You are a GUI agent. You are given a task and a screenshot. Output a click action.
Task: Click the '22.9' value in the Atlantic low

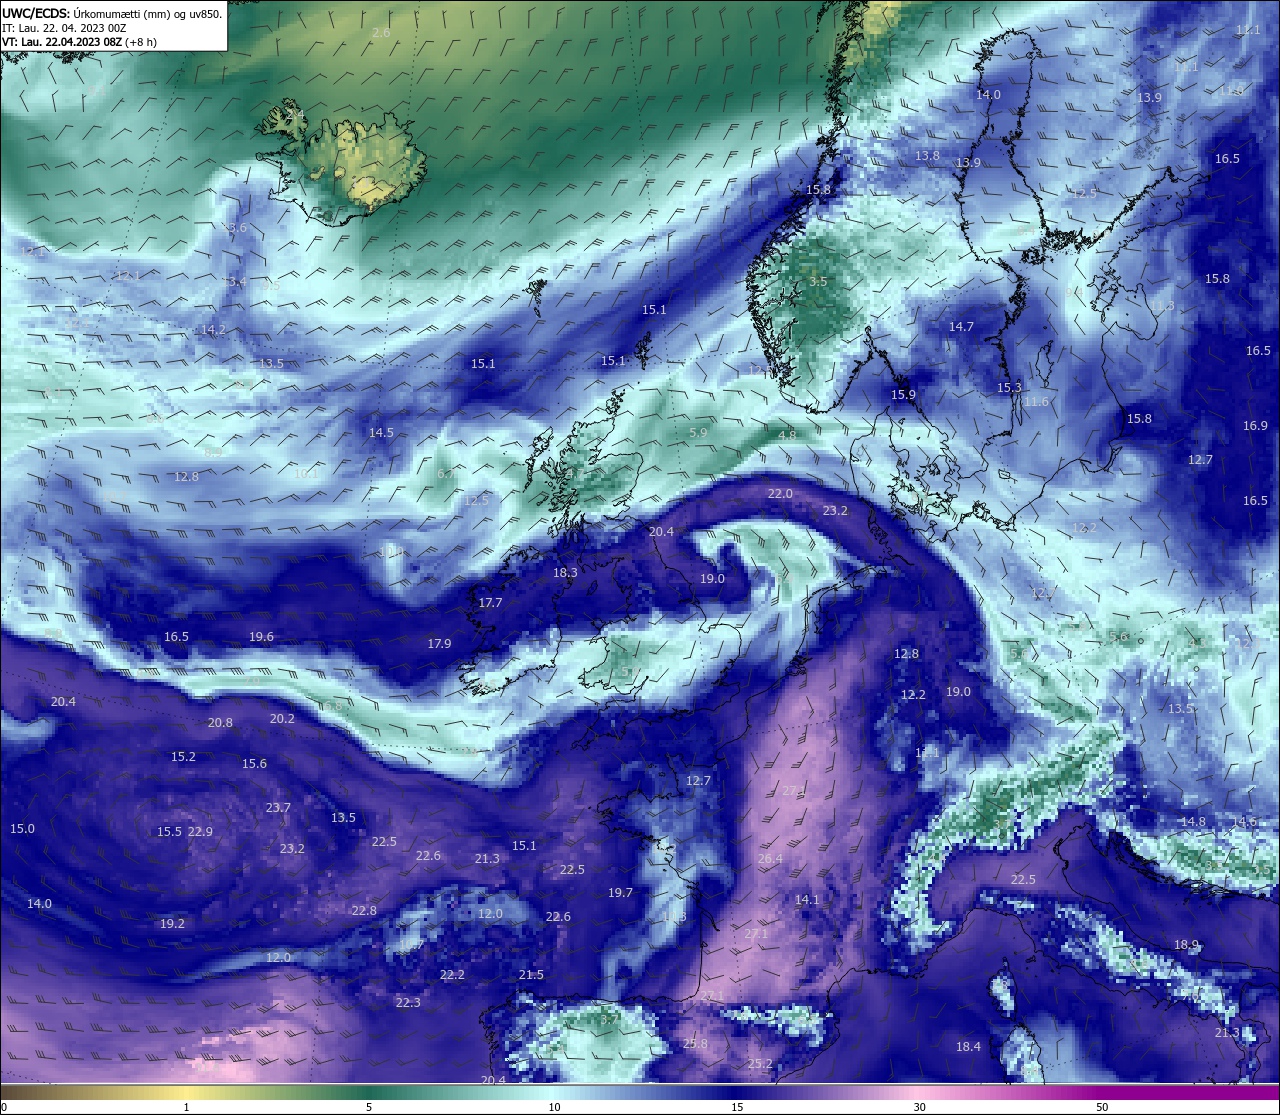[200, 832]
